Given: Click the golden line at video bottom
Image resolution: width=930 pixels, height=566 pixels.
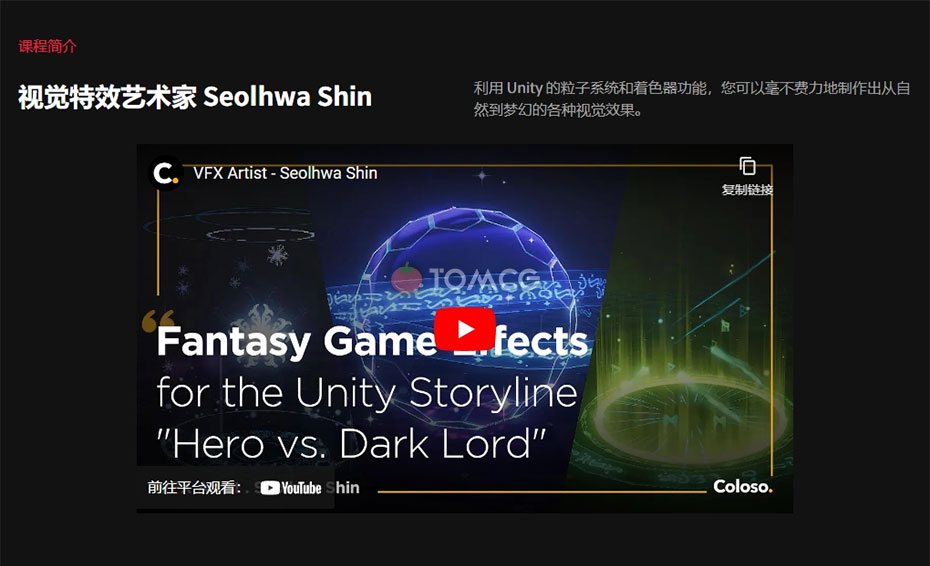Looking at the screenshot, I should tap(542, 492).
